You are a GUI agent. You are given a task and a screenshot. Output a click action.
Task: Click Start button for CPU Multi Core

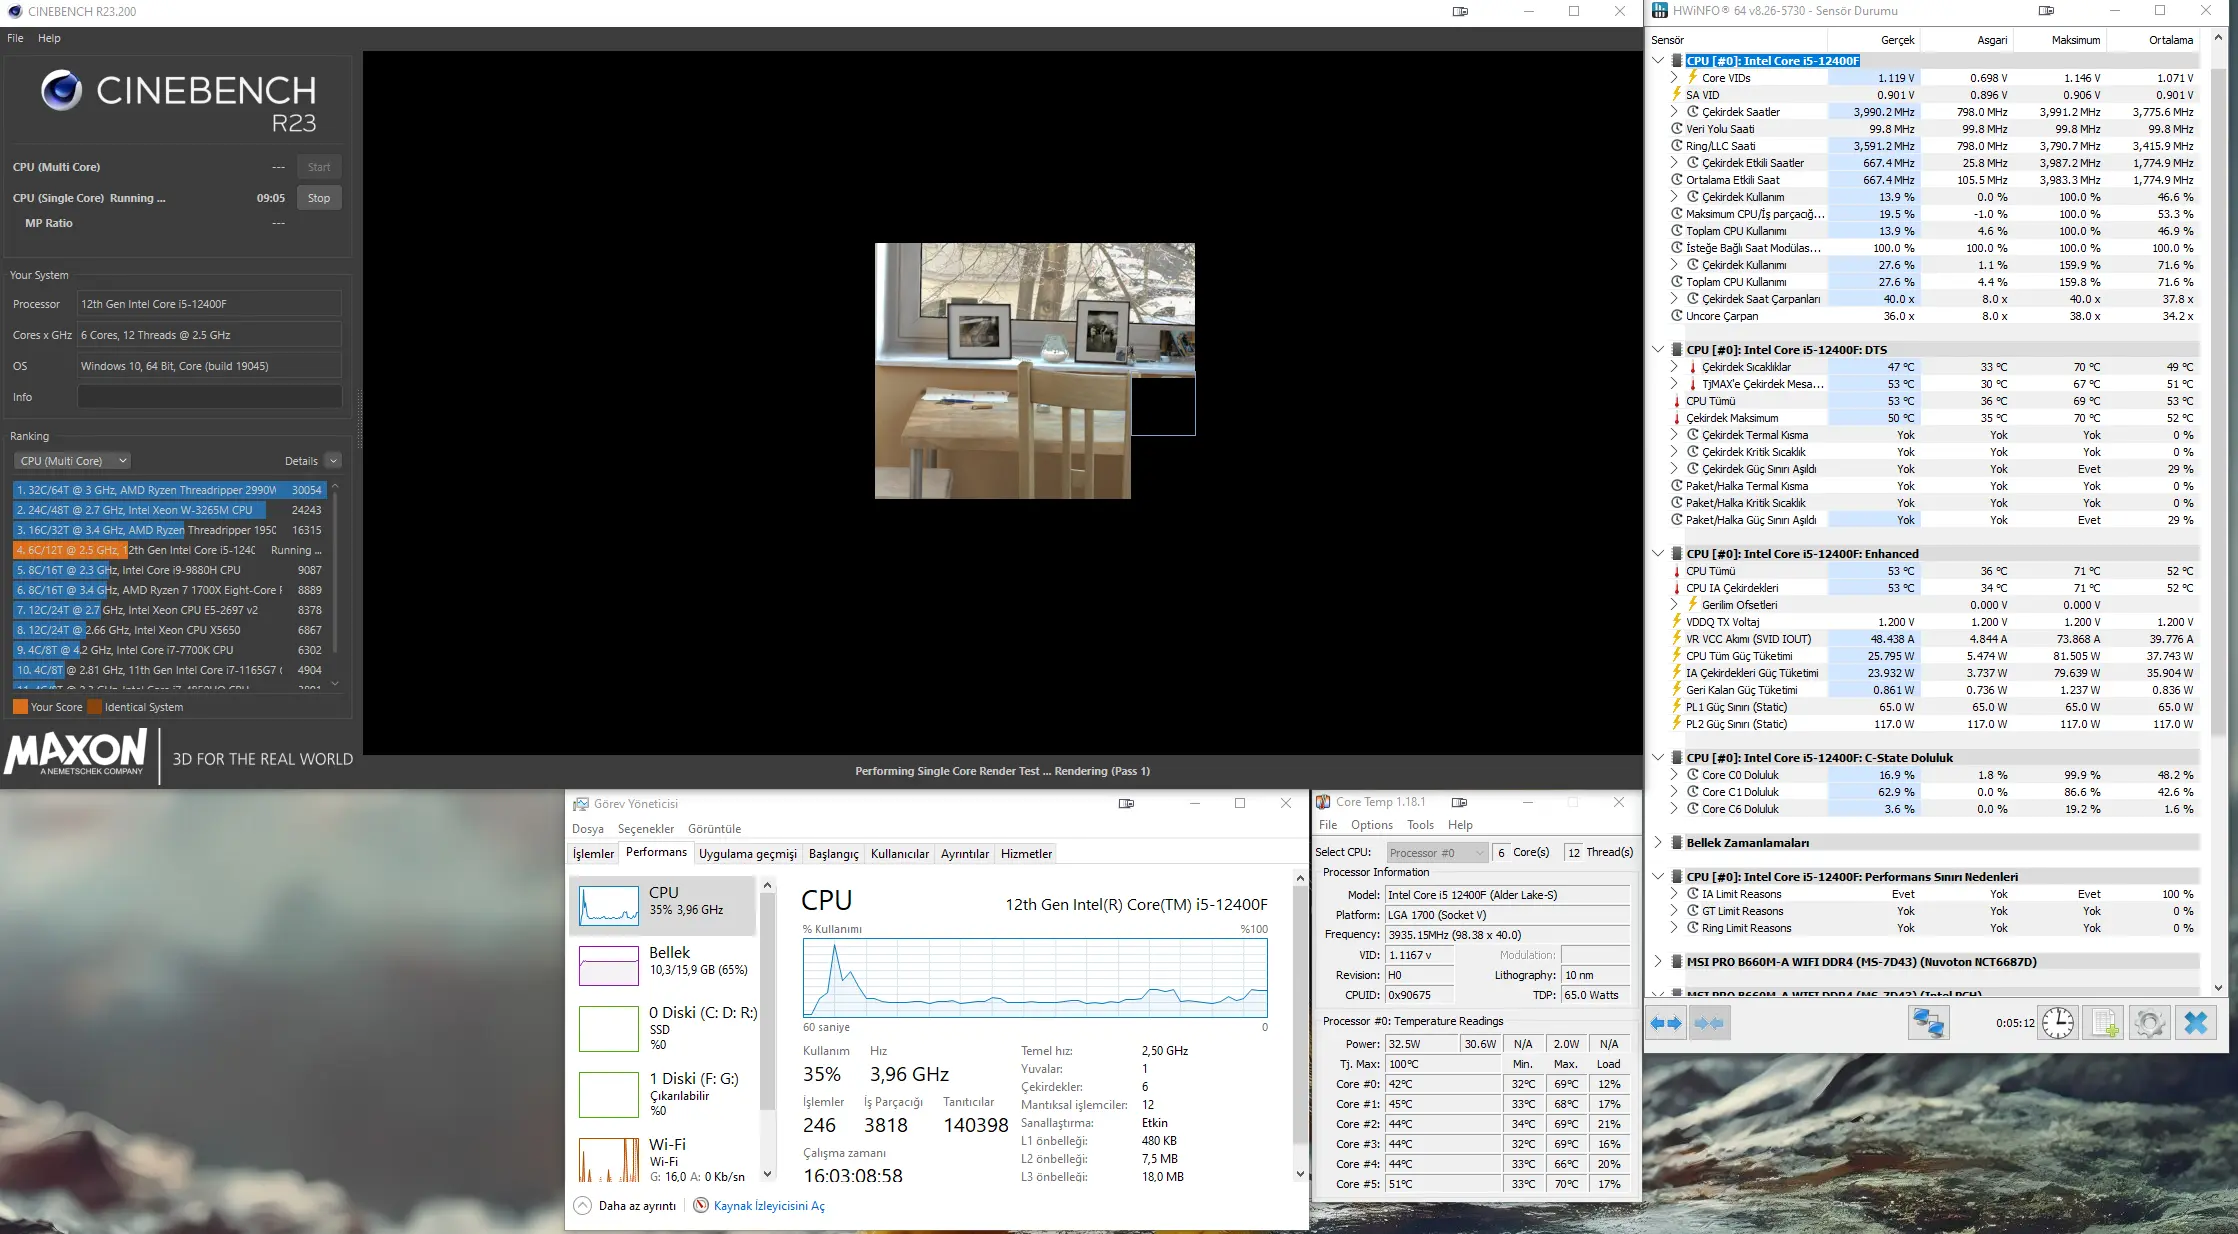[x=319, y=167]
